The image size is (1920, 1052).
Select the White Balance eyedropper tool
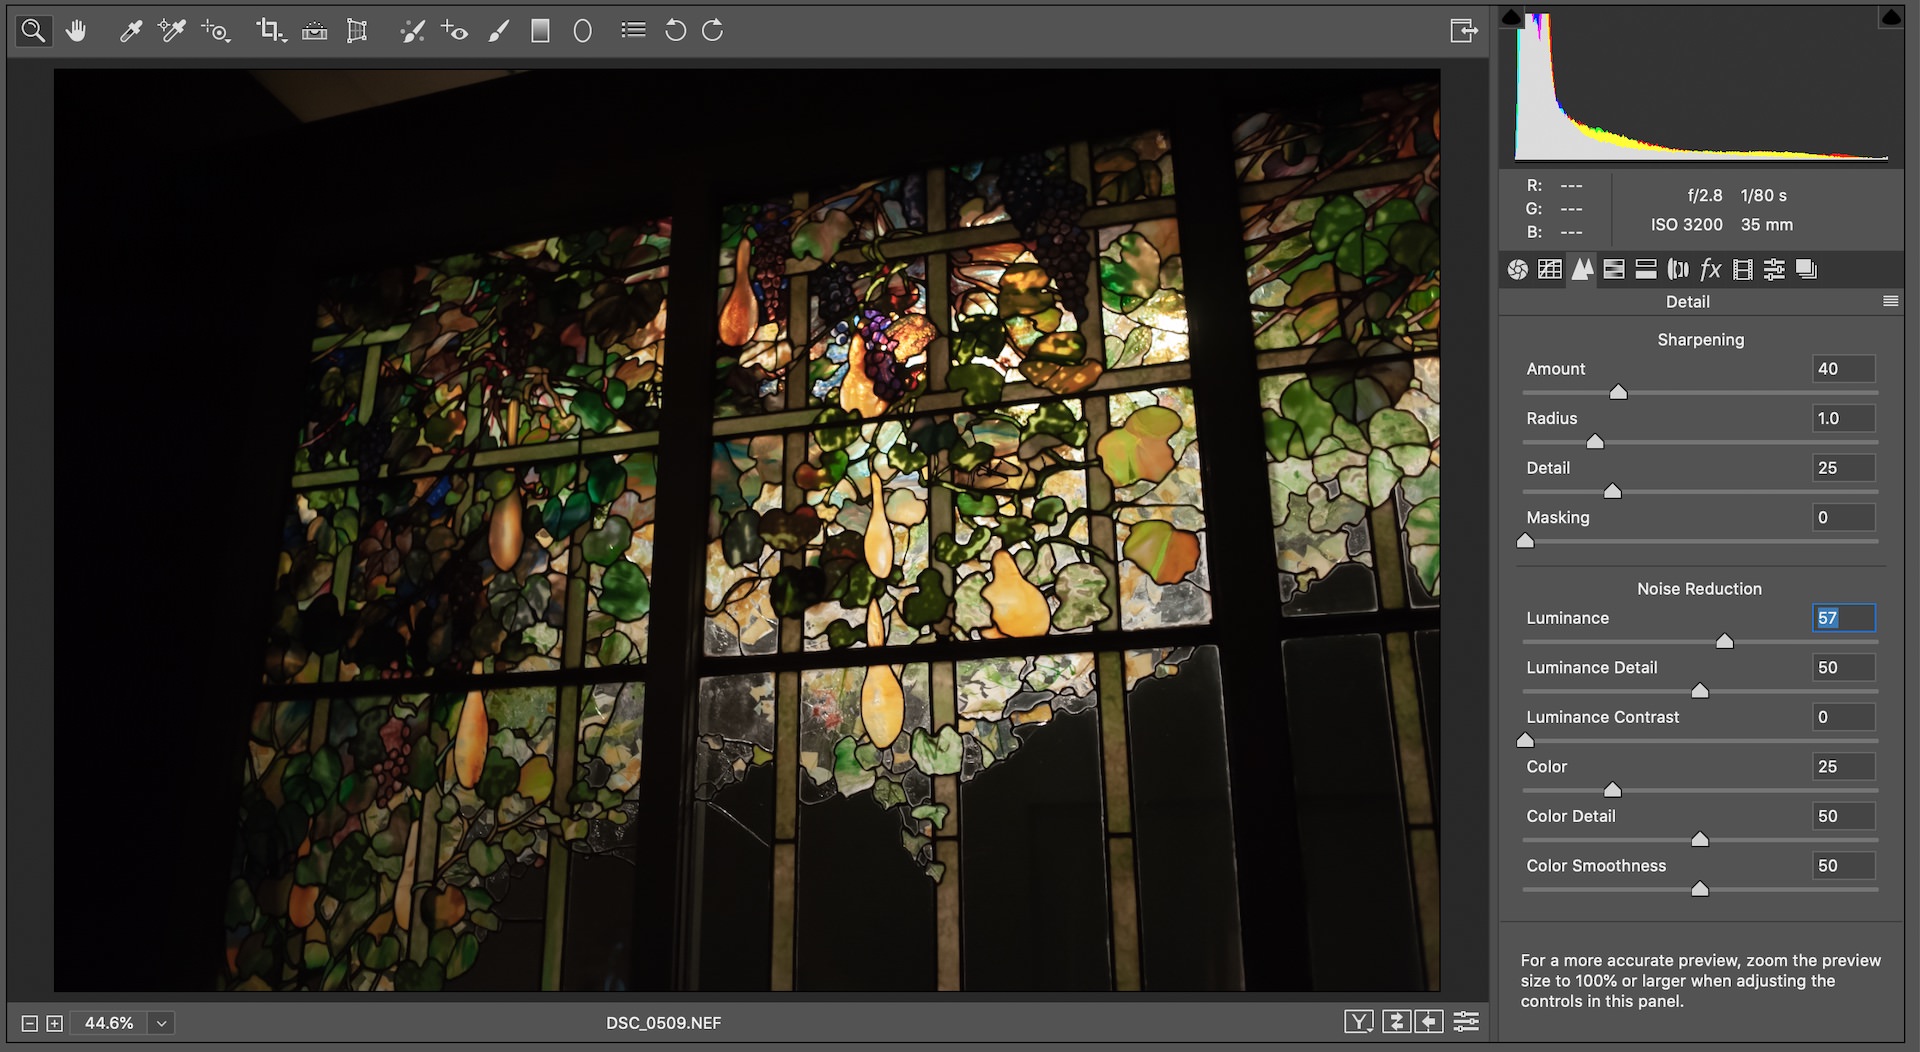pos(130,31)
